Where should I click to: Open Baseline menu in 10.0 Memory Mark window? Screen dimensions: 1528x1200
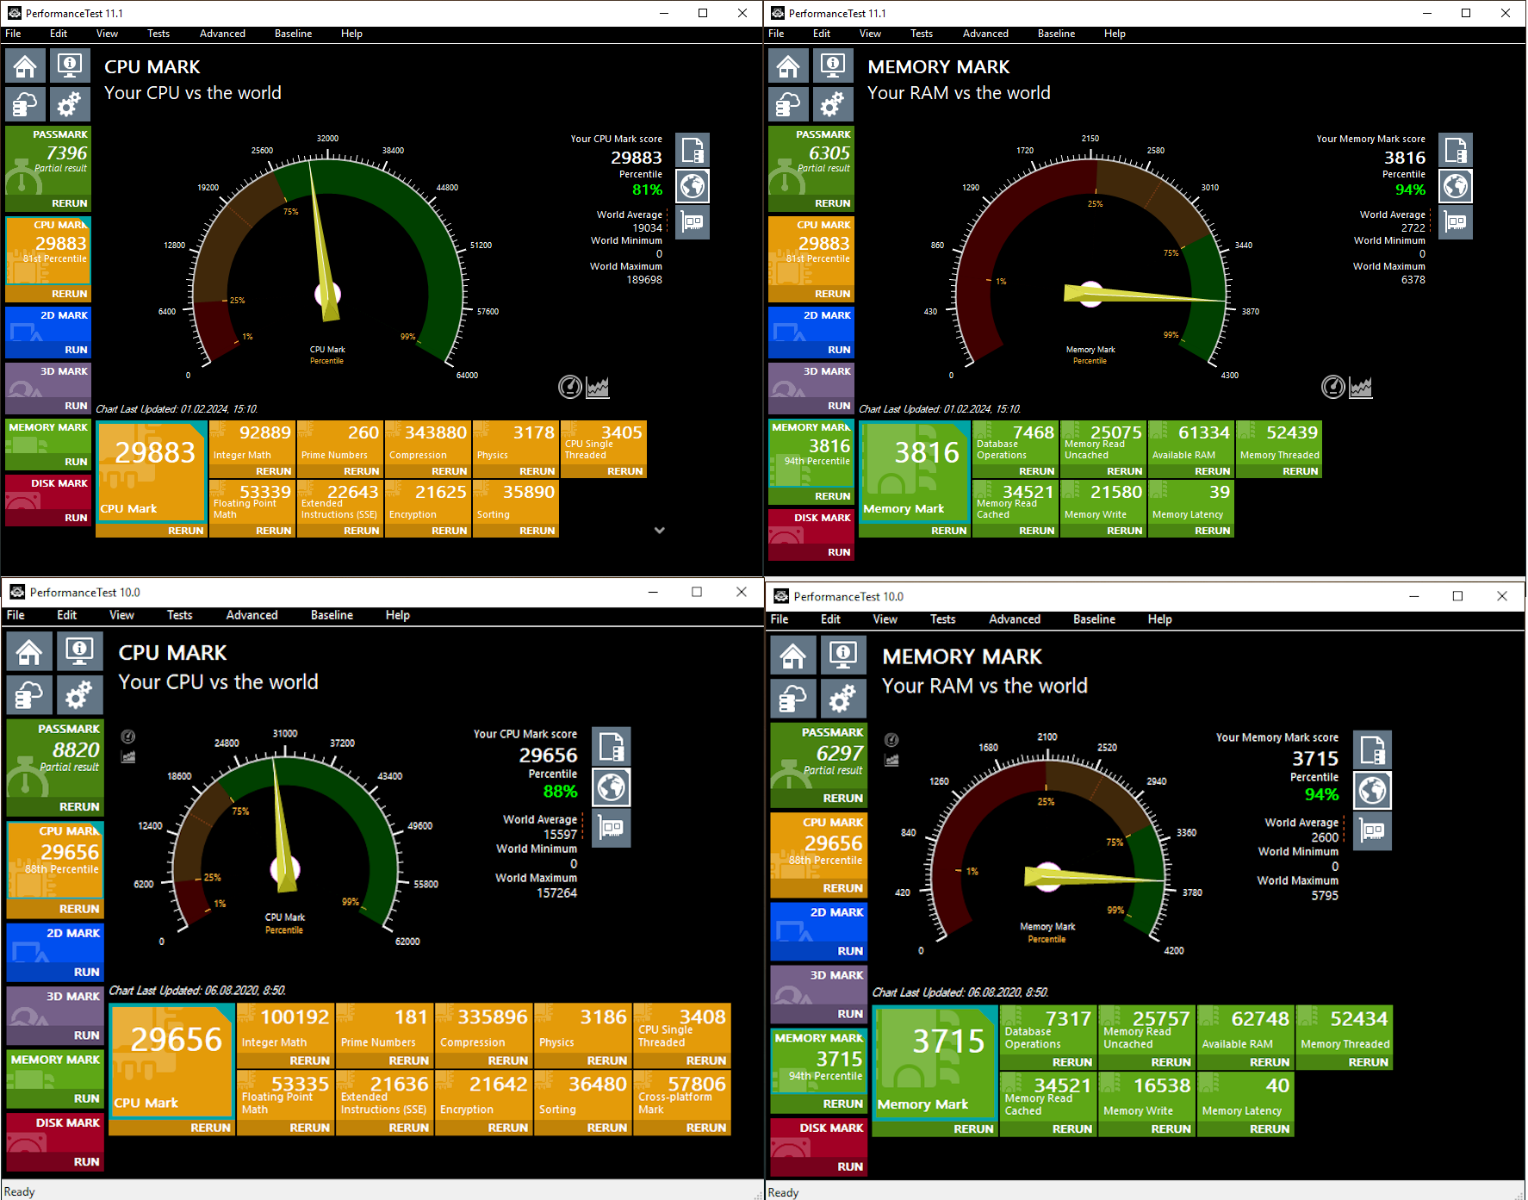click(x=1094, y=619)
